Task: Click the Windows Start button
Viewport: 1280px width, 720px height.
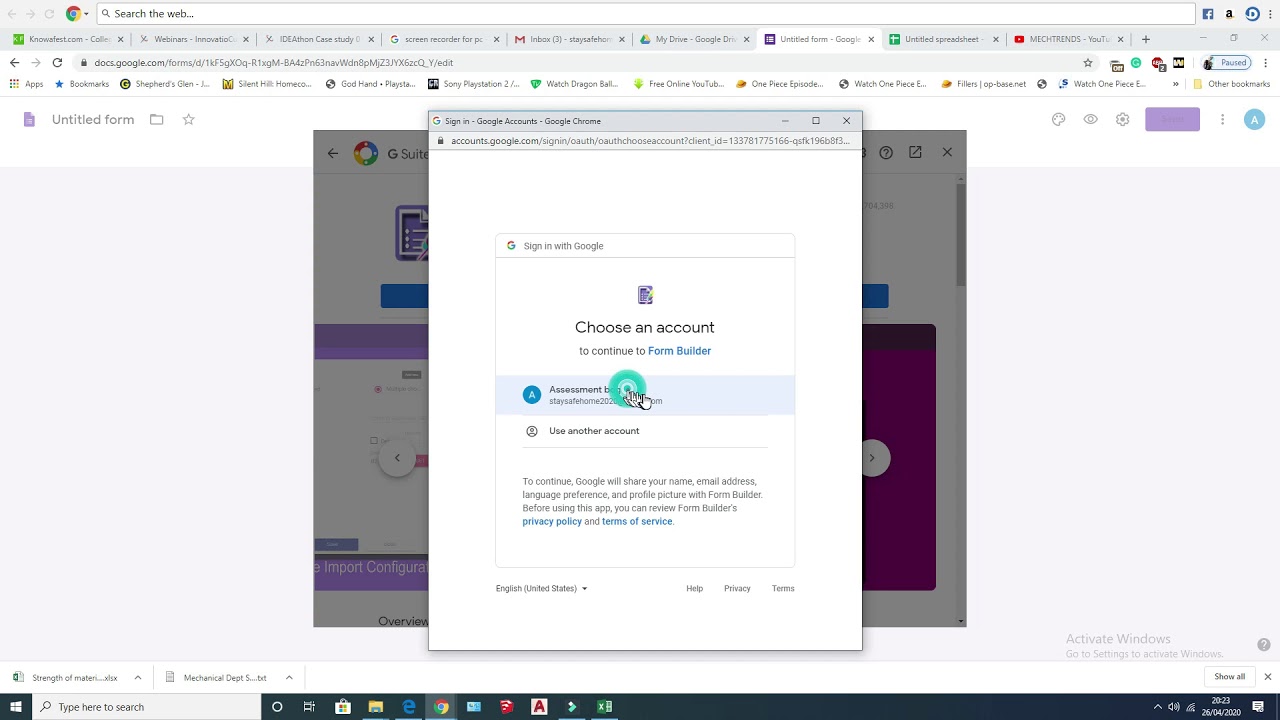Action: tap(15, 707)
